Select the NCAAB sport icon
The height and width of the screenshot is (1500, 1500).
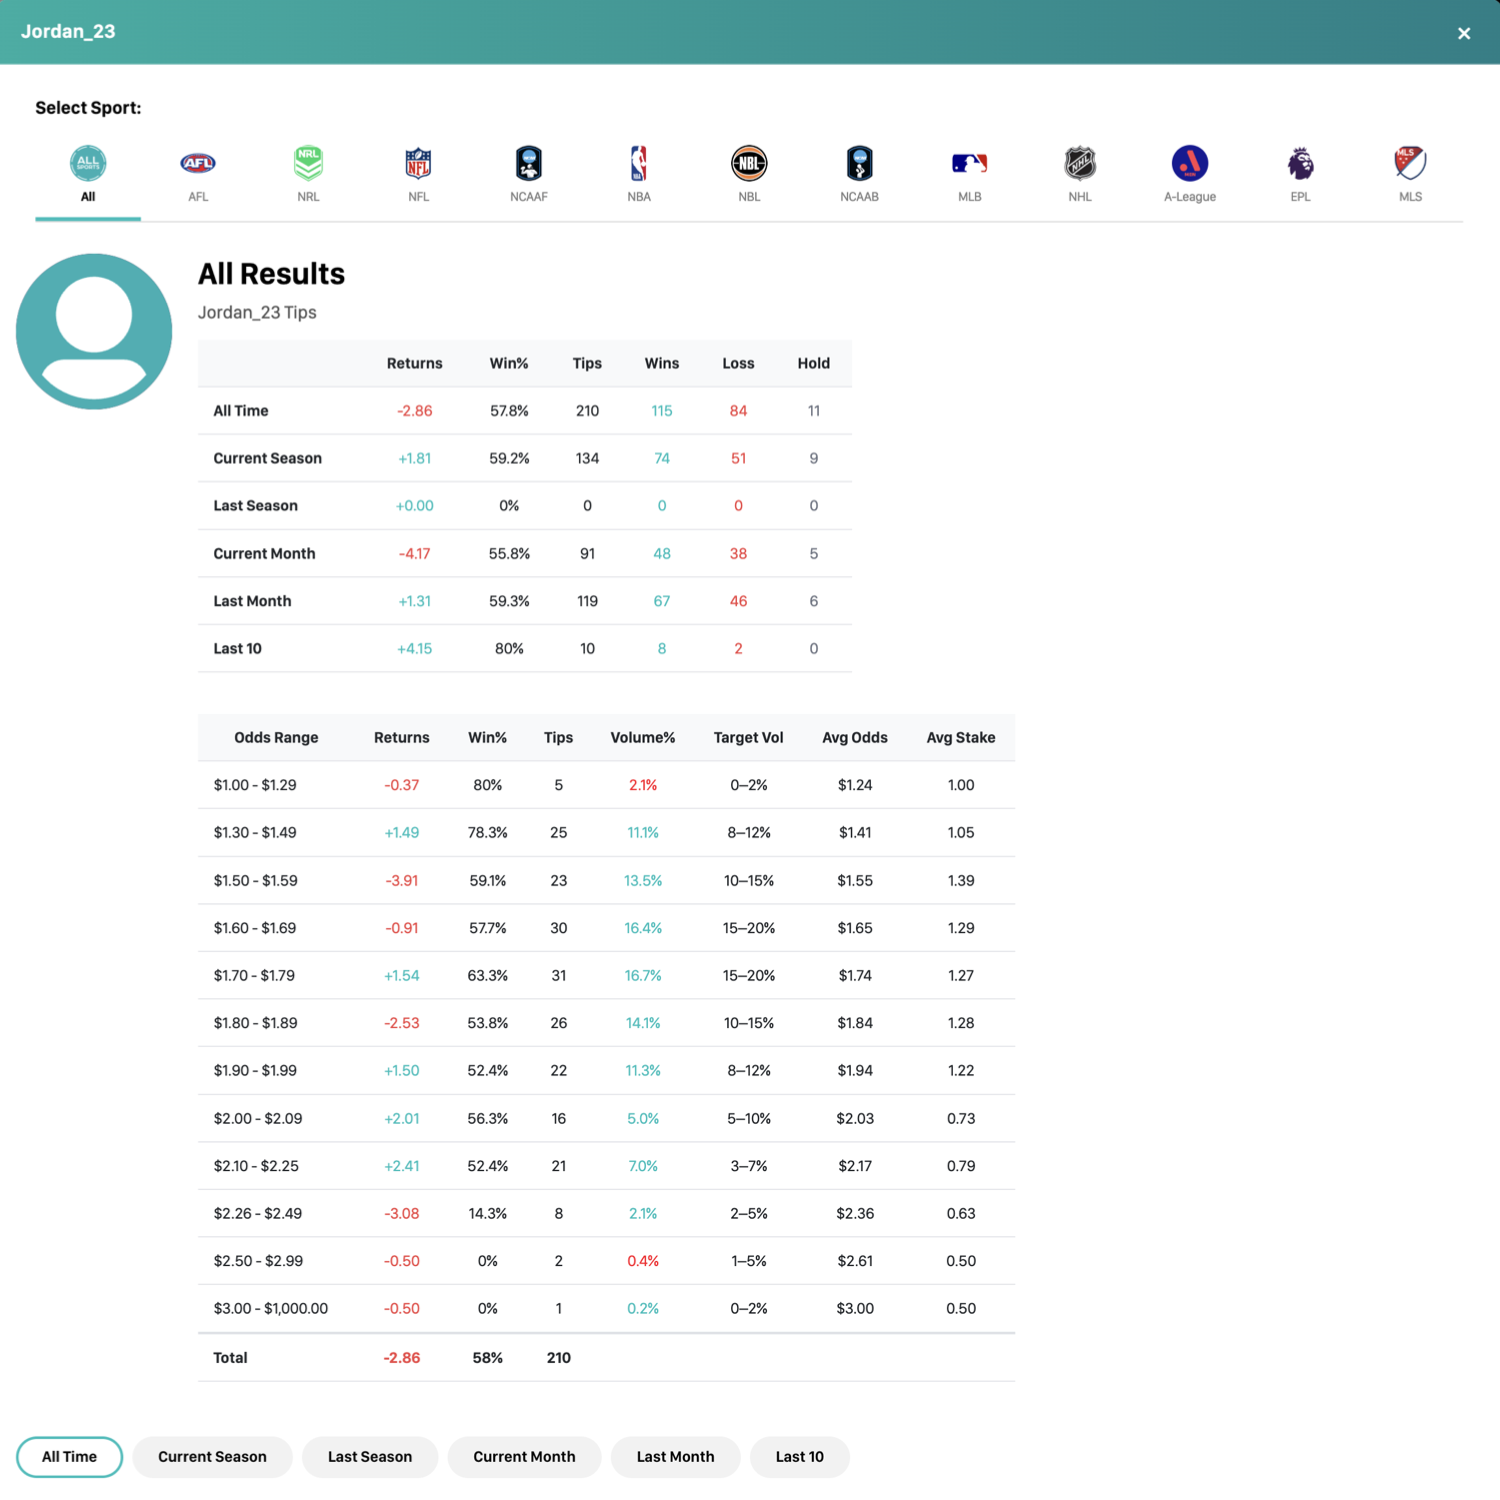[859, 163]
